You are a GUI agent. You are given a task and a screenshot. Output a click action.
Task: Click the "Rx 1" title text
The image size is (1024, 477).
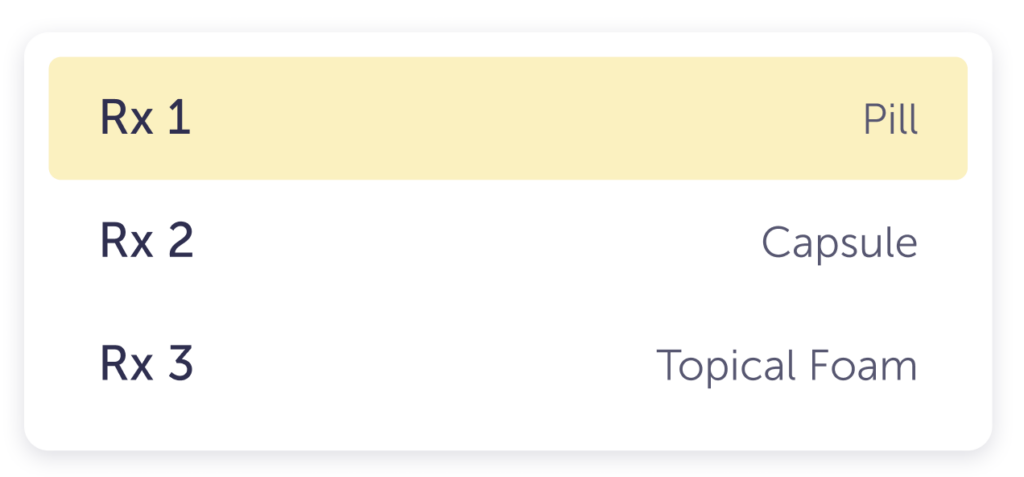click(x=145, y=119)
